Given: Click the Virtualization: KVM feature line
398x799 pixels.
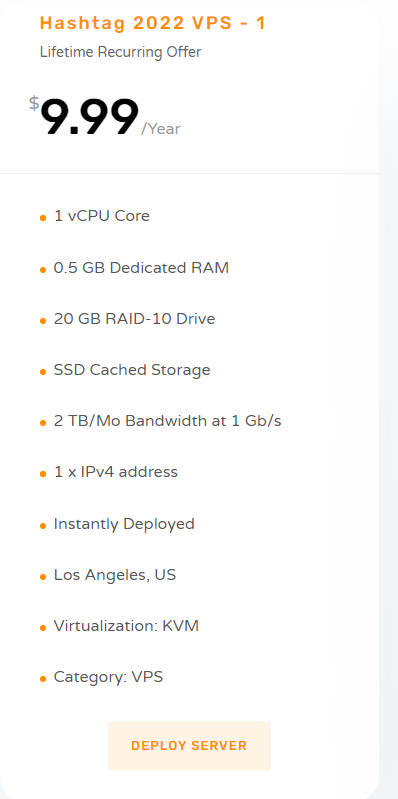Looking at the screenshot, I should pos(126,626).
